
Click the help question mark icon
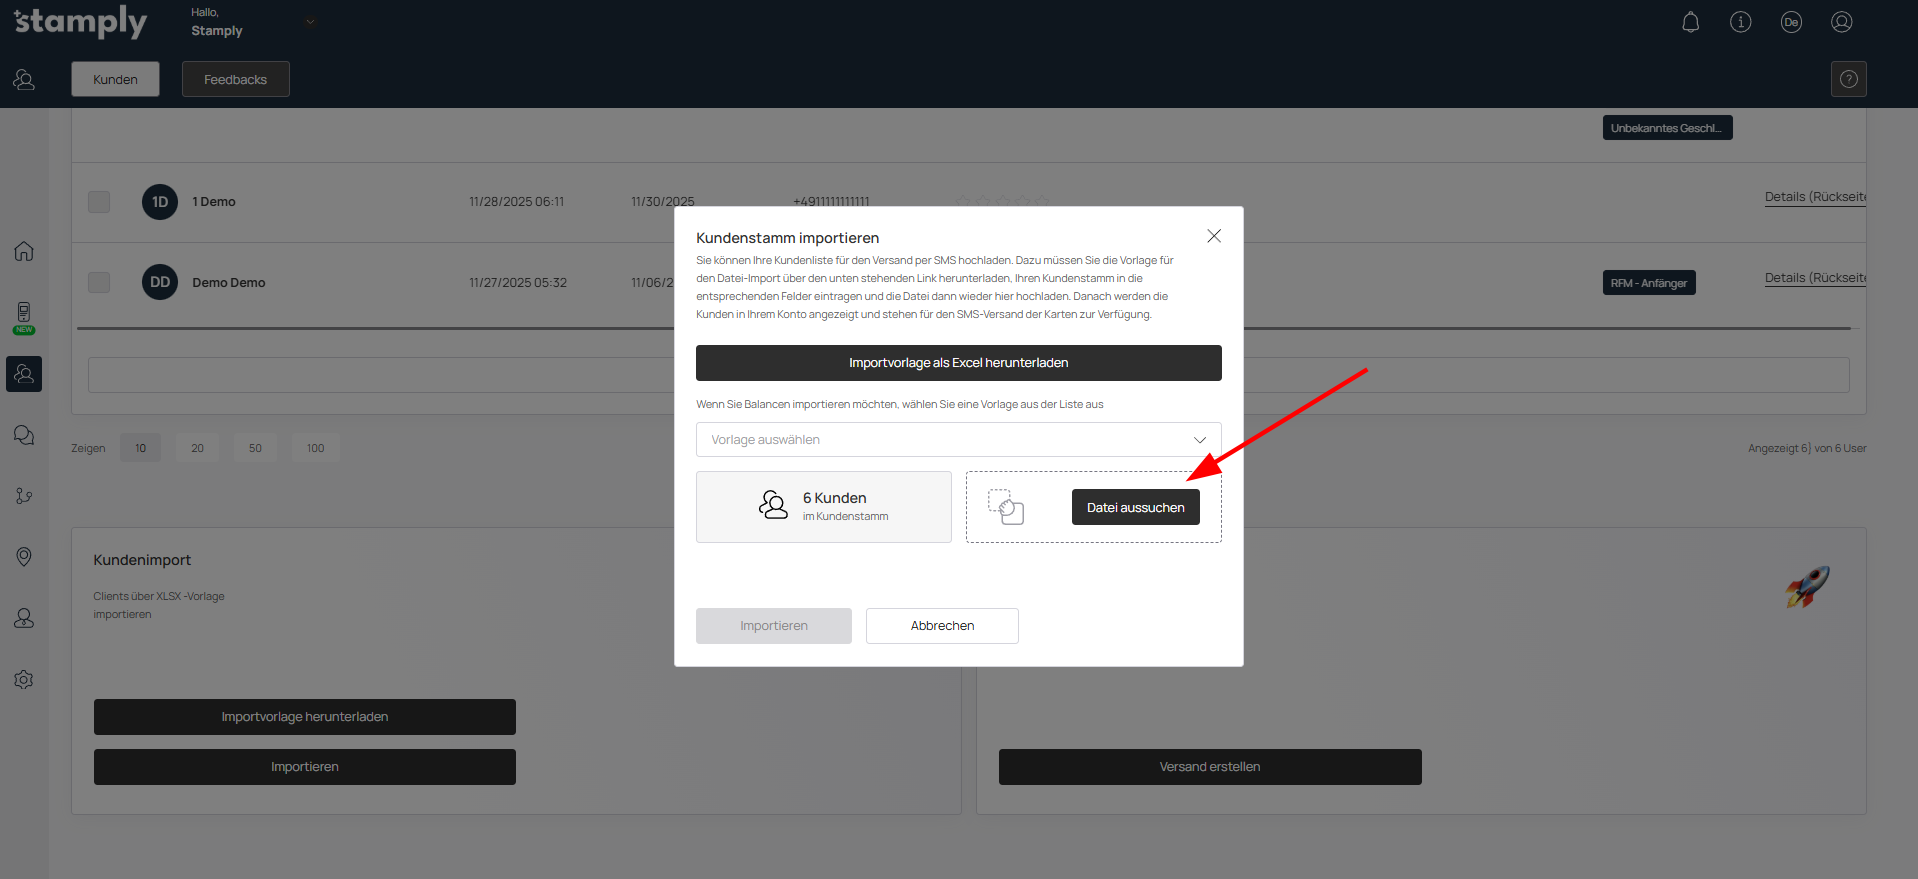click(1848, 79)
